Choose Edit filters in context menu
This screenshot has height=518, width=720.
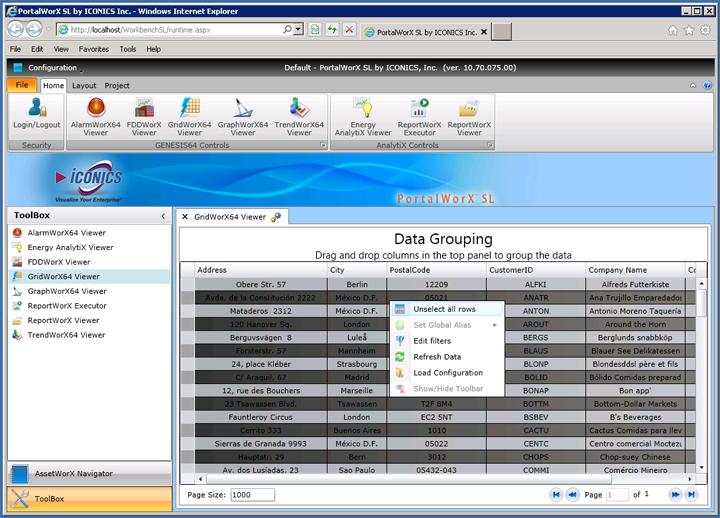(447, 341)
